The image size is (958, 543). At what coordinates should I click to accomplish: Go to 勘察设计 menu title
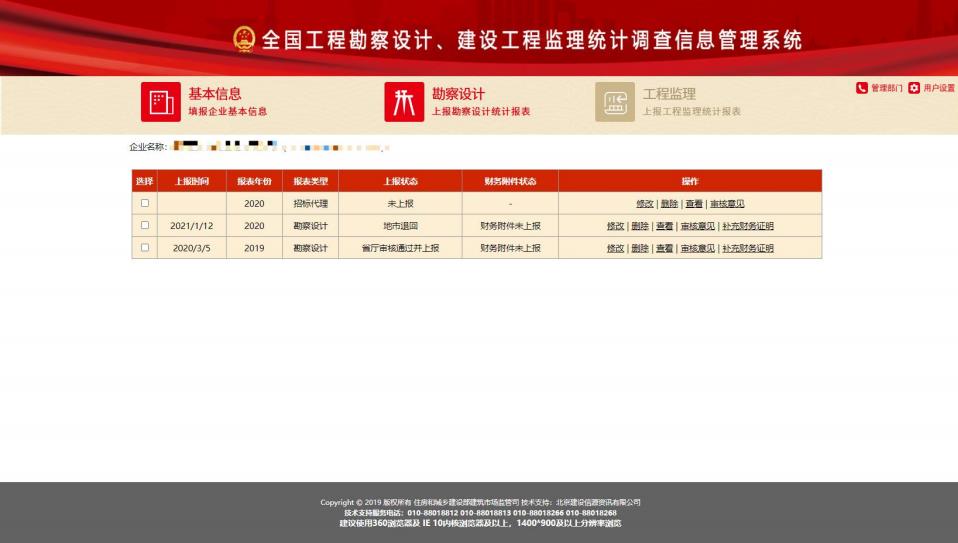coord(458,94)
